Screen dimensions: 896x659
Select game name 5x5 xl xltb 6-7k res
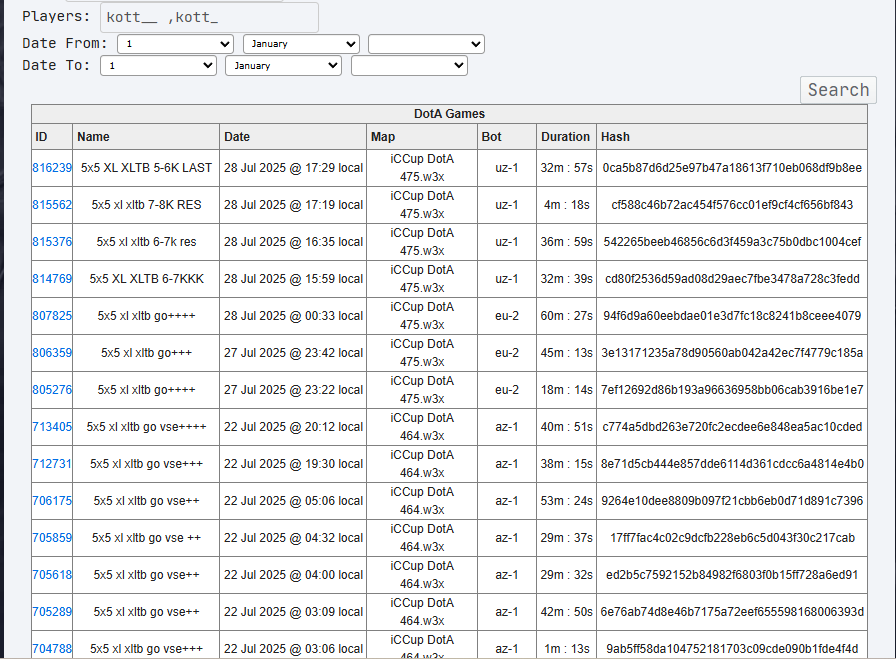146,242
